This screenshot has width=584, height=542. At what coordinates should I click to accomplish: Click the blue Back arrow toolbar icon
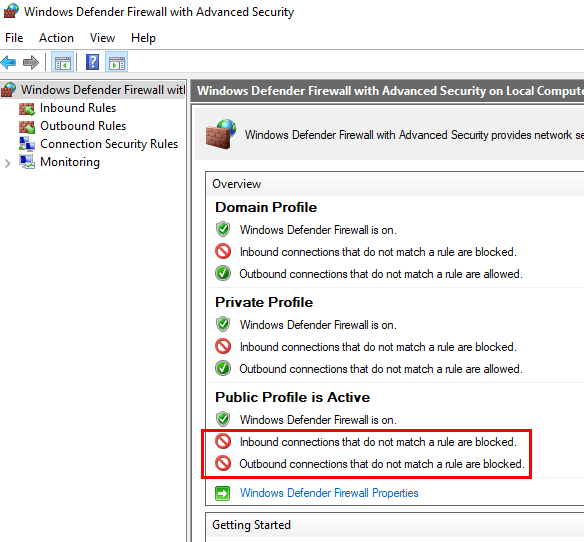pyautogui.click(x=9, y=62)
